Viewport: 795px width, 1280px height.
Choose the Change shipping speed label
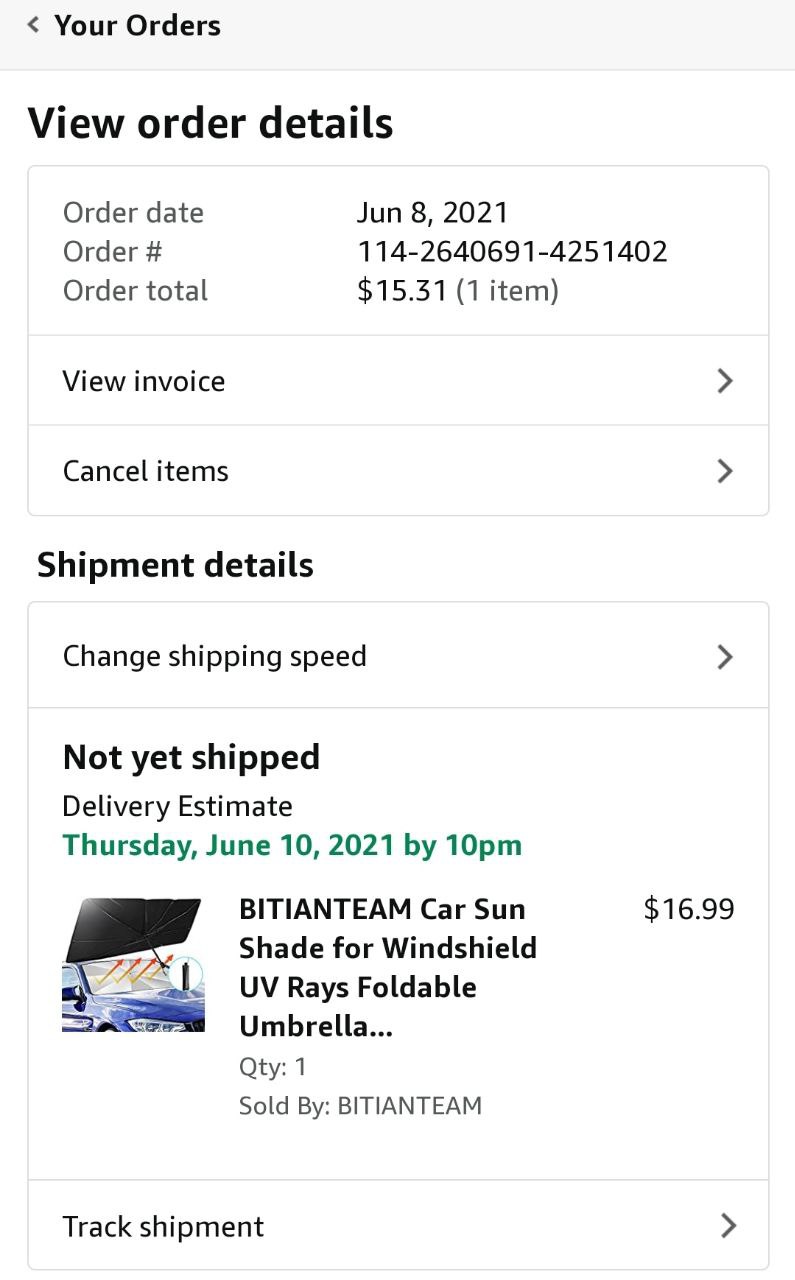pyautogui.click(x=215, y=657)
